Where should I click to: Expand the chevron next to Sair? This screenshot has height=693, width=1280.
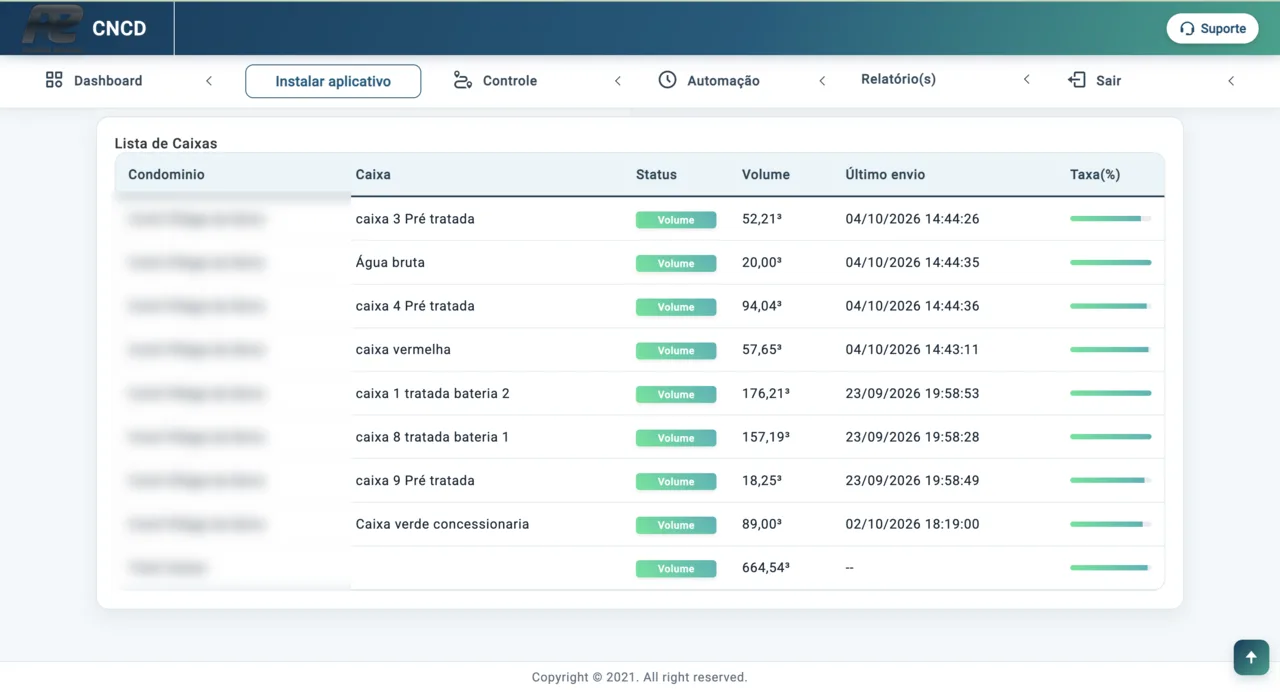tap(1231, 81)
